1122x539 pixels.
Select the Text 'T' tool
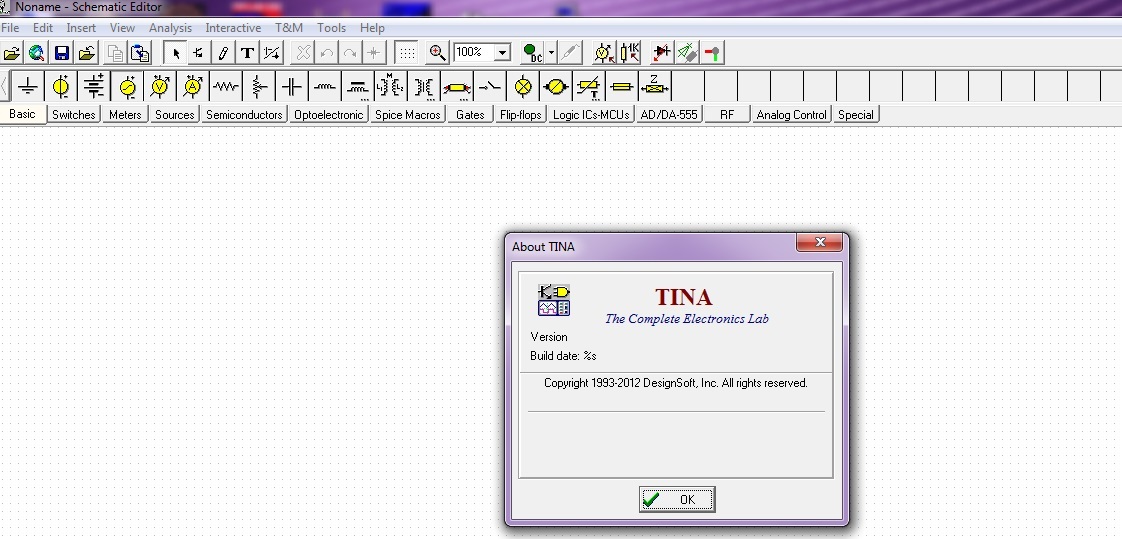pos(247,52)
